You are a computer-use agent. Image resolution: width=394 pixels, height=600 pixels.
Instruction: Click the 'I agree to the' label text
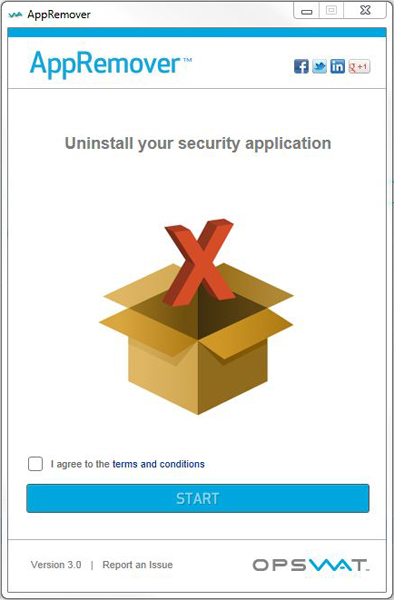pyautogui.click(x=80, y=464)
